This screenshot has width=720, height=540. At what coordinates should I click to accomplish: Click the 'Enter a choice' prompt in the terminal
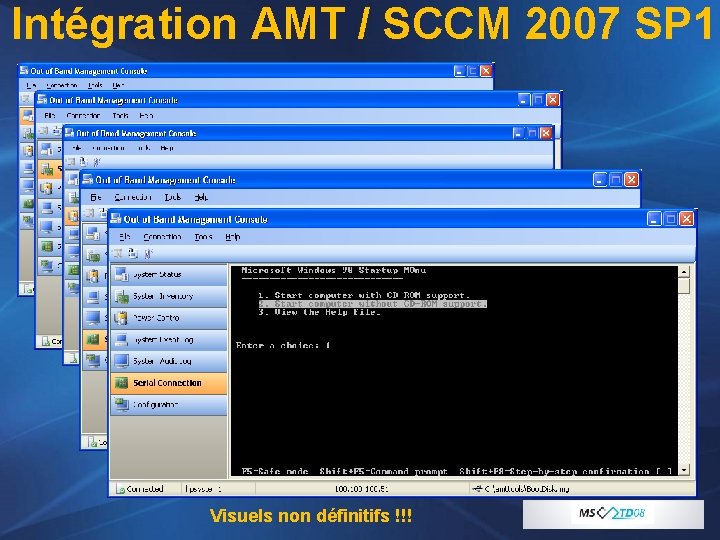(283, 345)
